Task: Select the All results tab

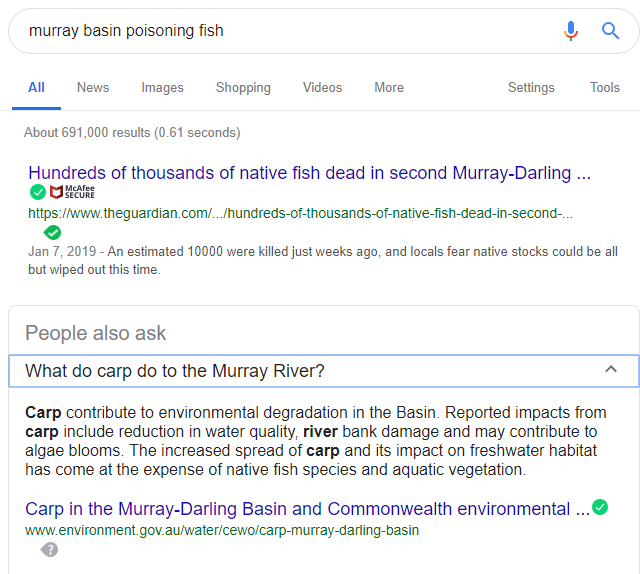Action: [x=36, y=88]
